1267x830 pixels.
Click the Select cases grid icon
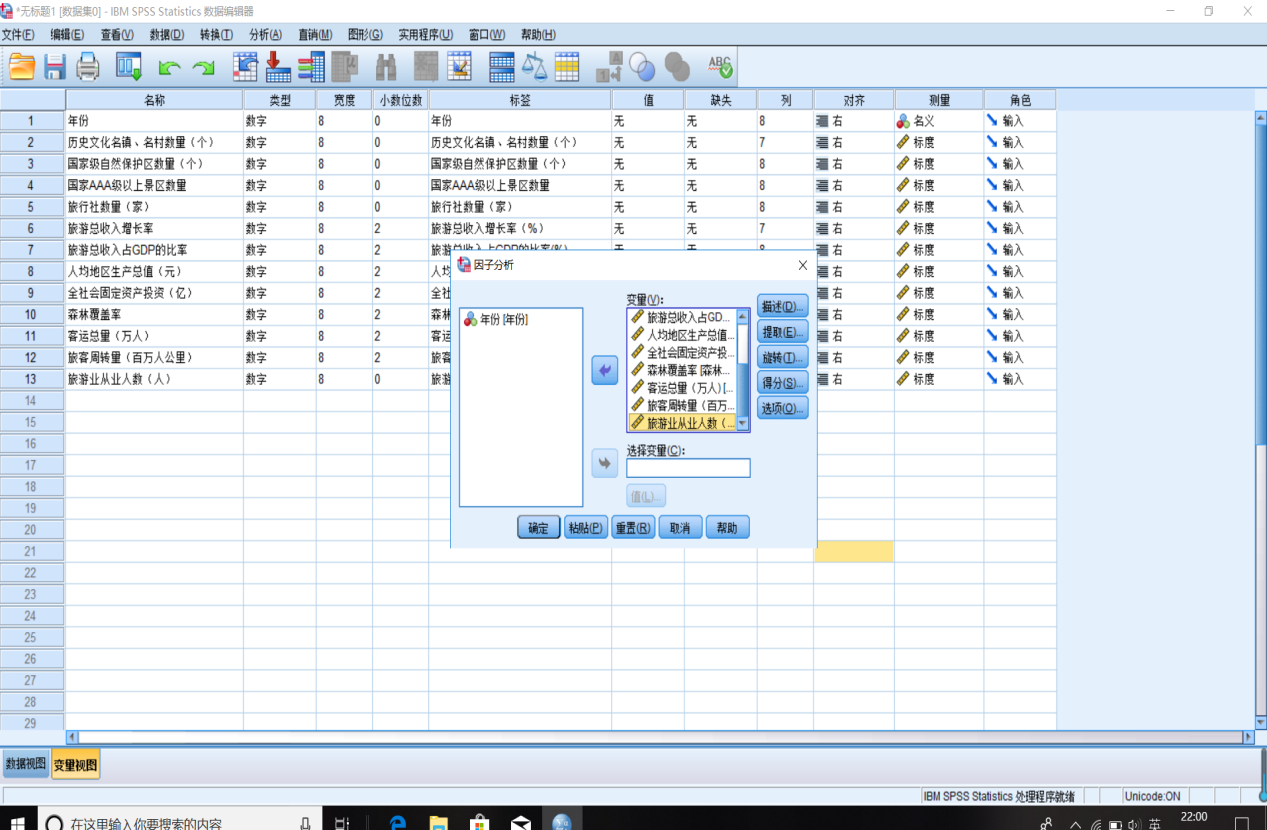pos(567,67)
